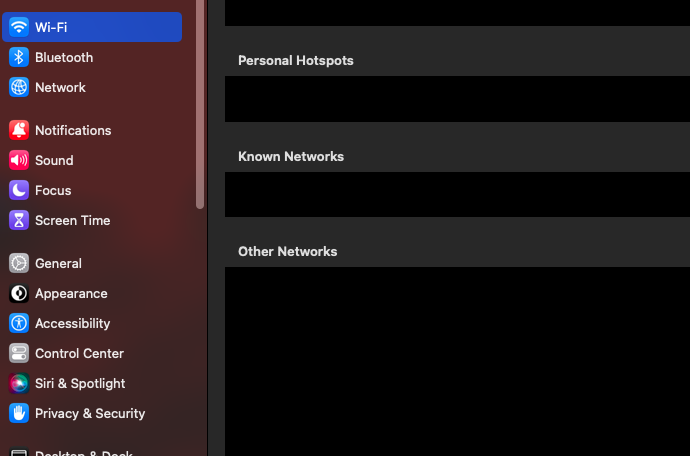690x456 pixels.
Task: Click the Siri & Spotlight icon
Action: point(19,383)
